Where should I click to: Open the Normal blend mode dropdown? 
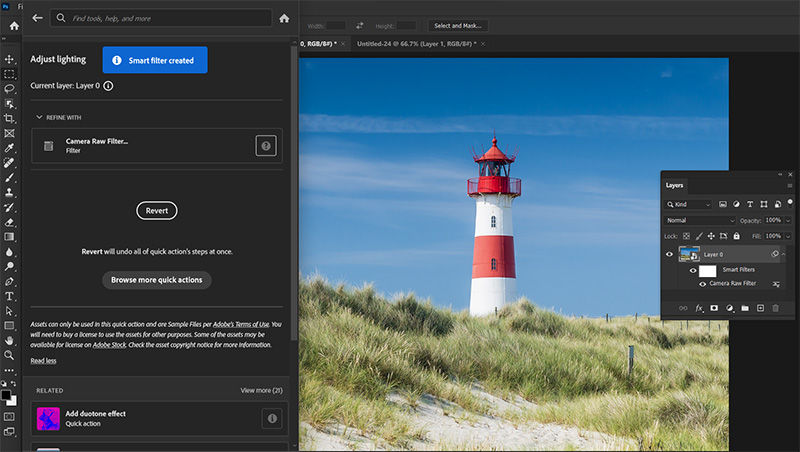click(x=700, y=220)
